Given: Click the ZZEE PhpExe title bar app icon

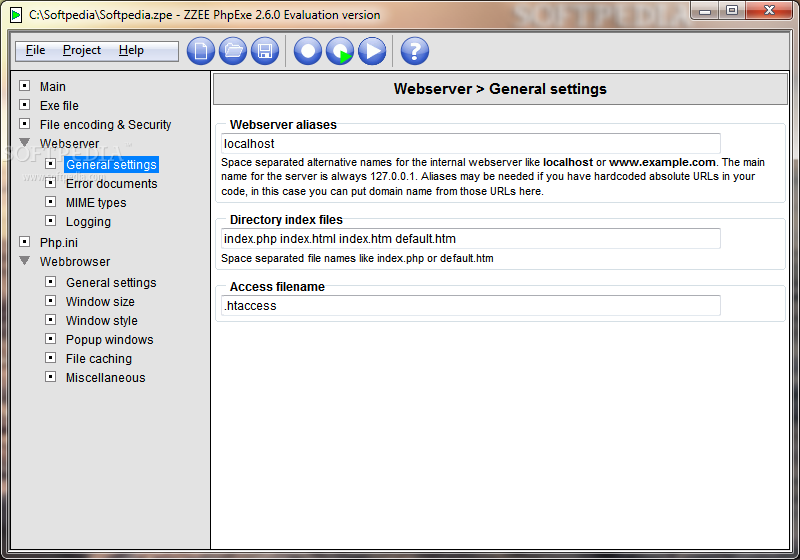Looking at the screenshot, I should (x=16, y=15).
